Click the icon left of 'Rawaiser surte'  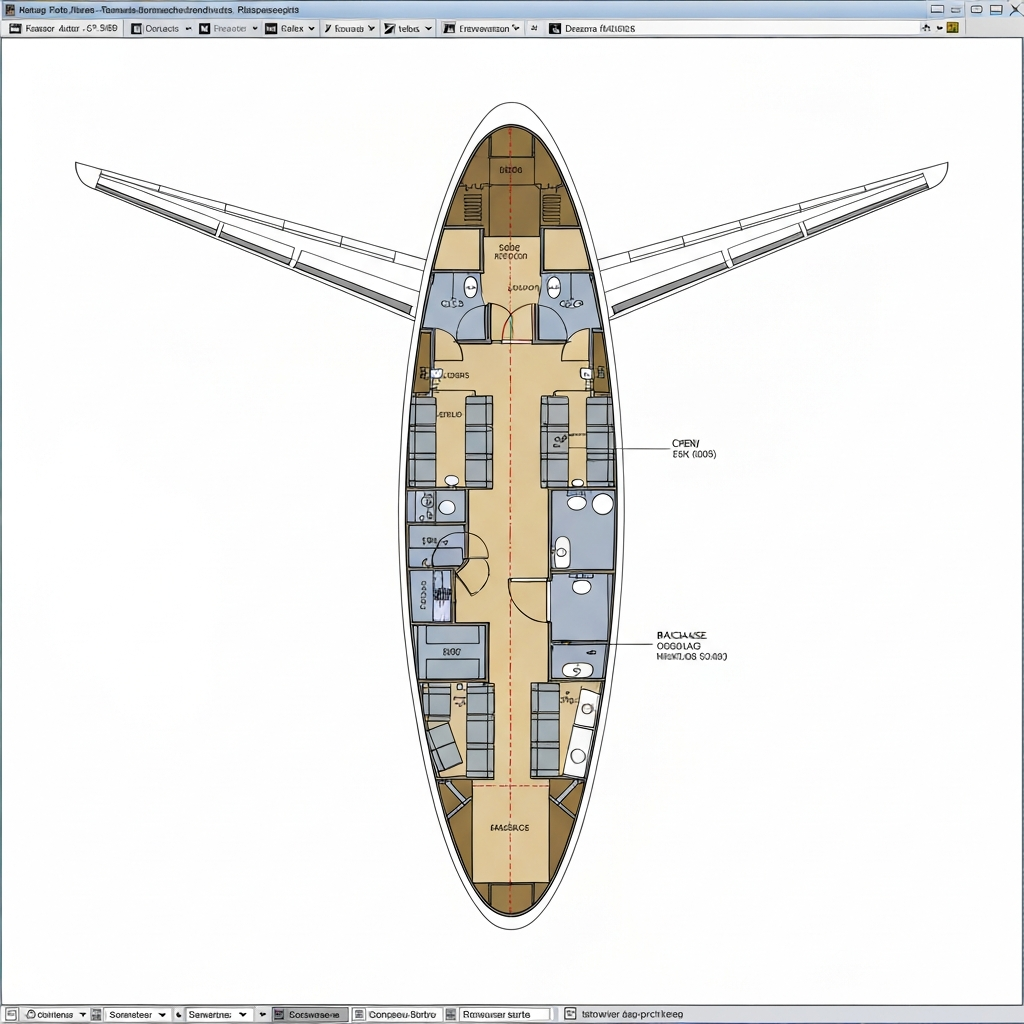point(450,1014)
